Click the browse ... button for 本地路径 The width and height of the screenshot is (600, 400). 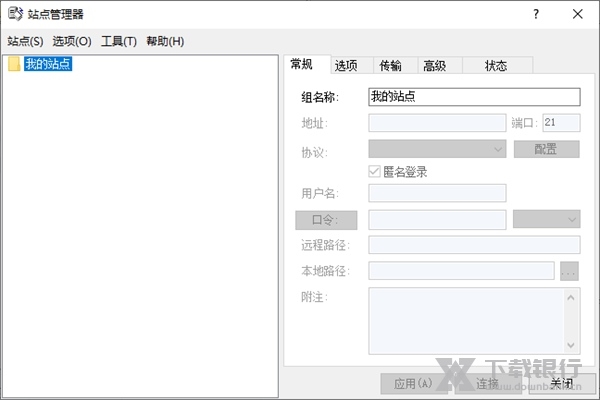tap(569, 271)
